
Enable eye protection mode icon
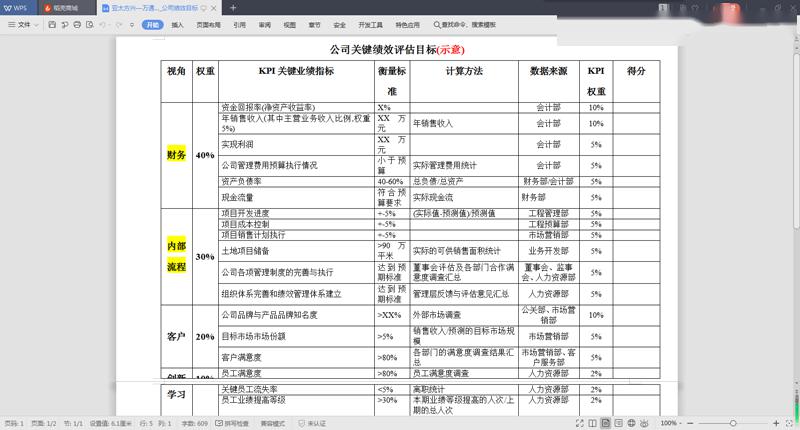(644, 423)
